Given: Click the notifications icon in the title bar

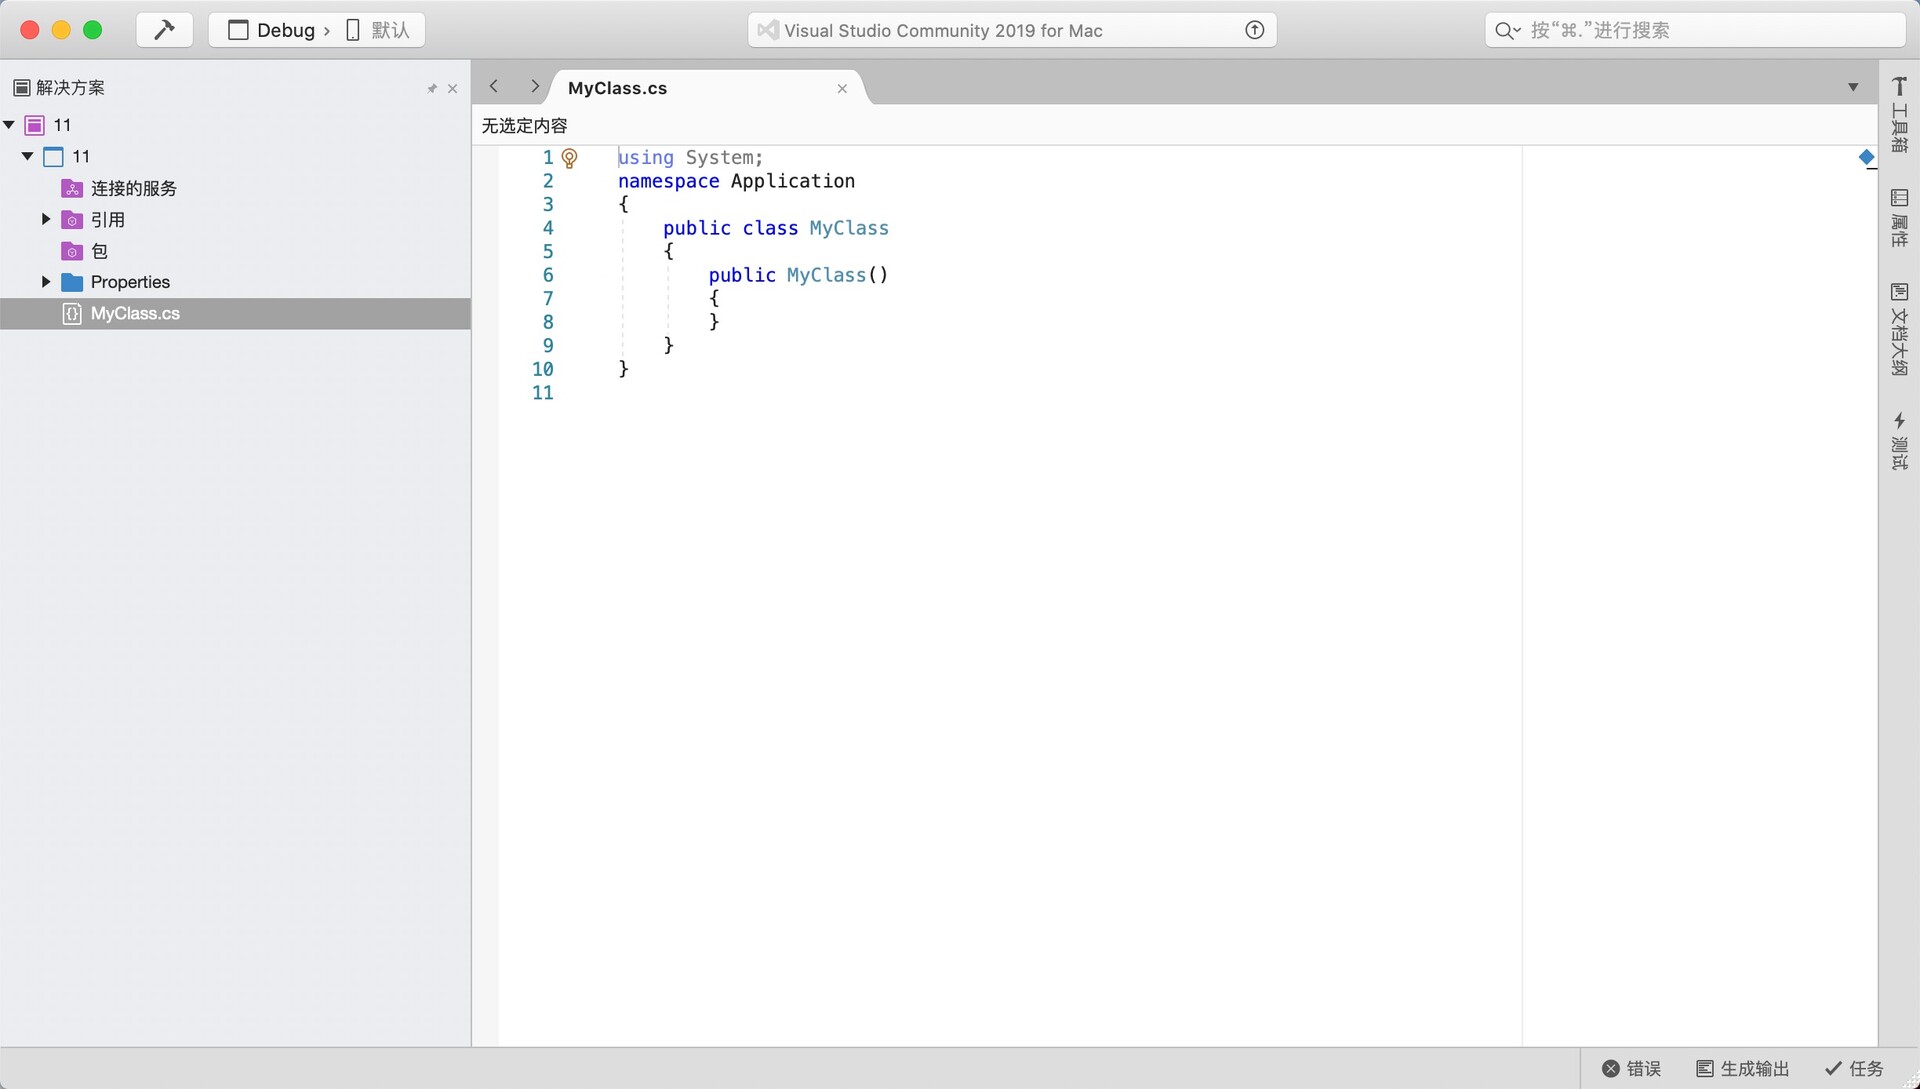Looking at the screenshot, I should click(1253, 30).
